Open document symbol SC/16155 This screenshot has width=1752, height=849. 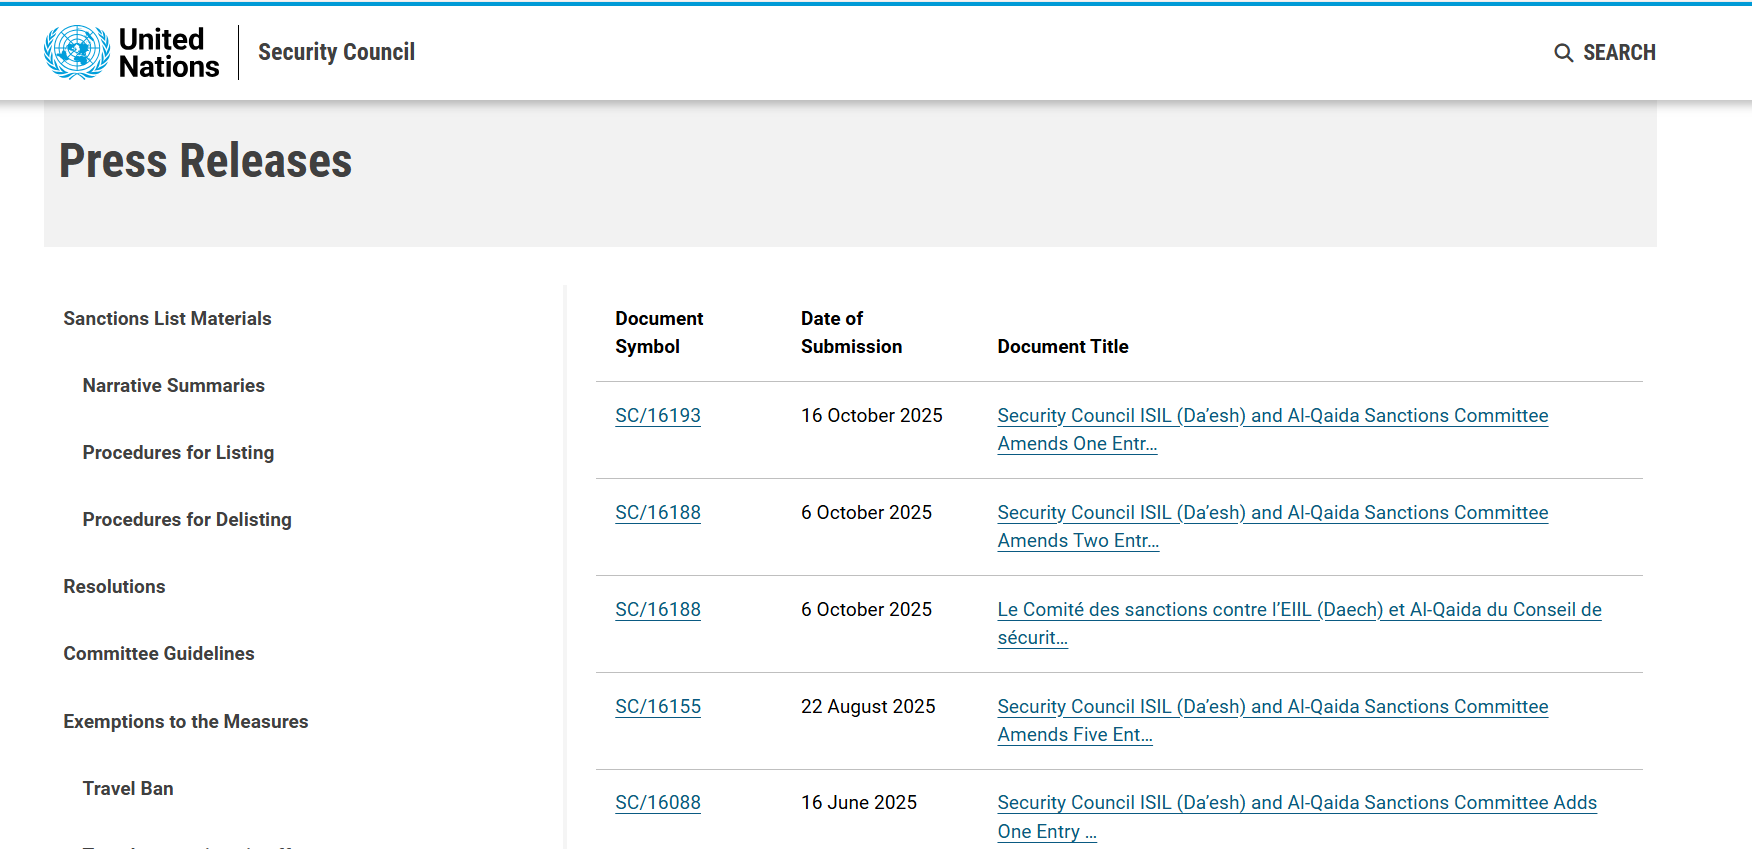coord(657,706)
